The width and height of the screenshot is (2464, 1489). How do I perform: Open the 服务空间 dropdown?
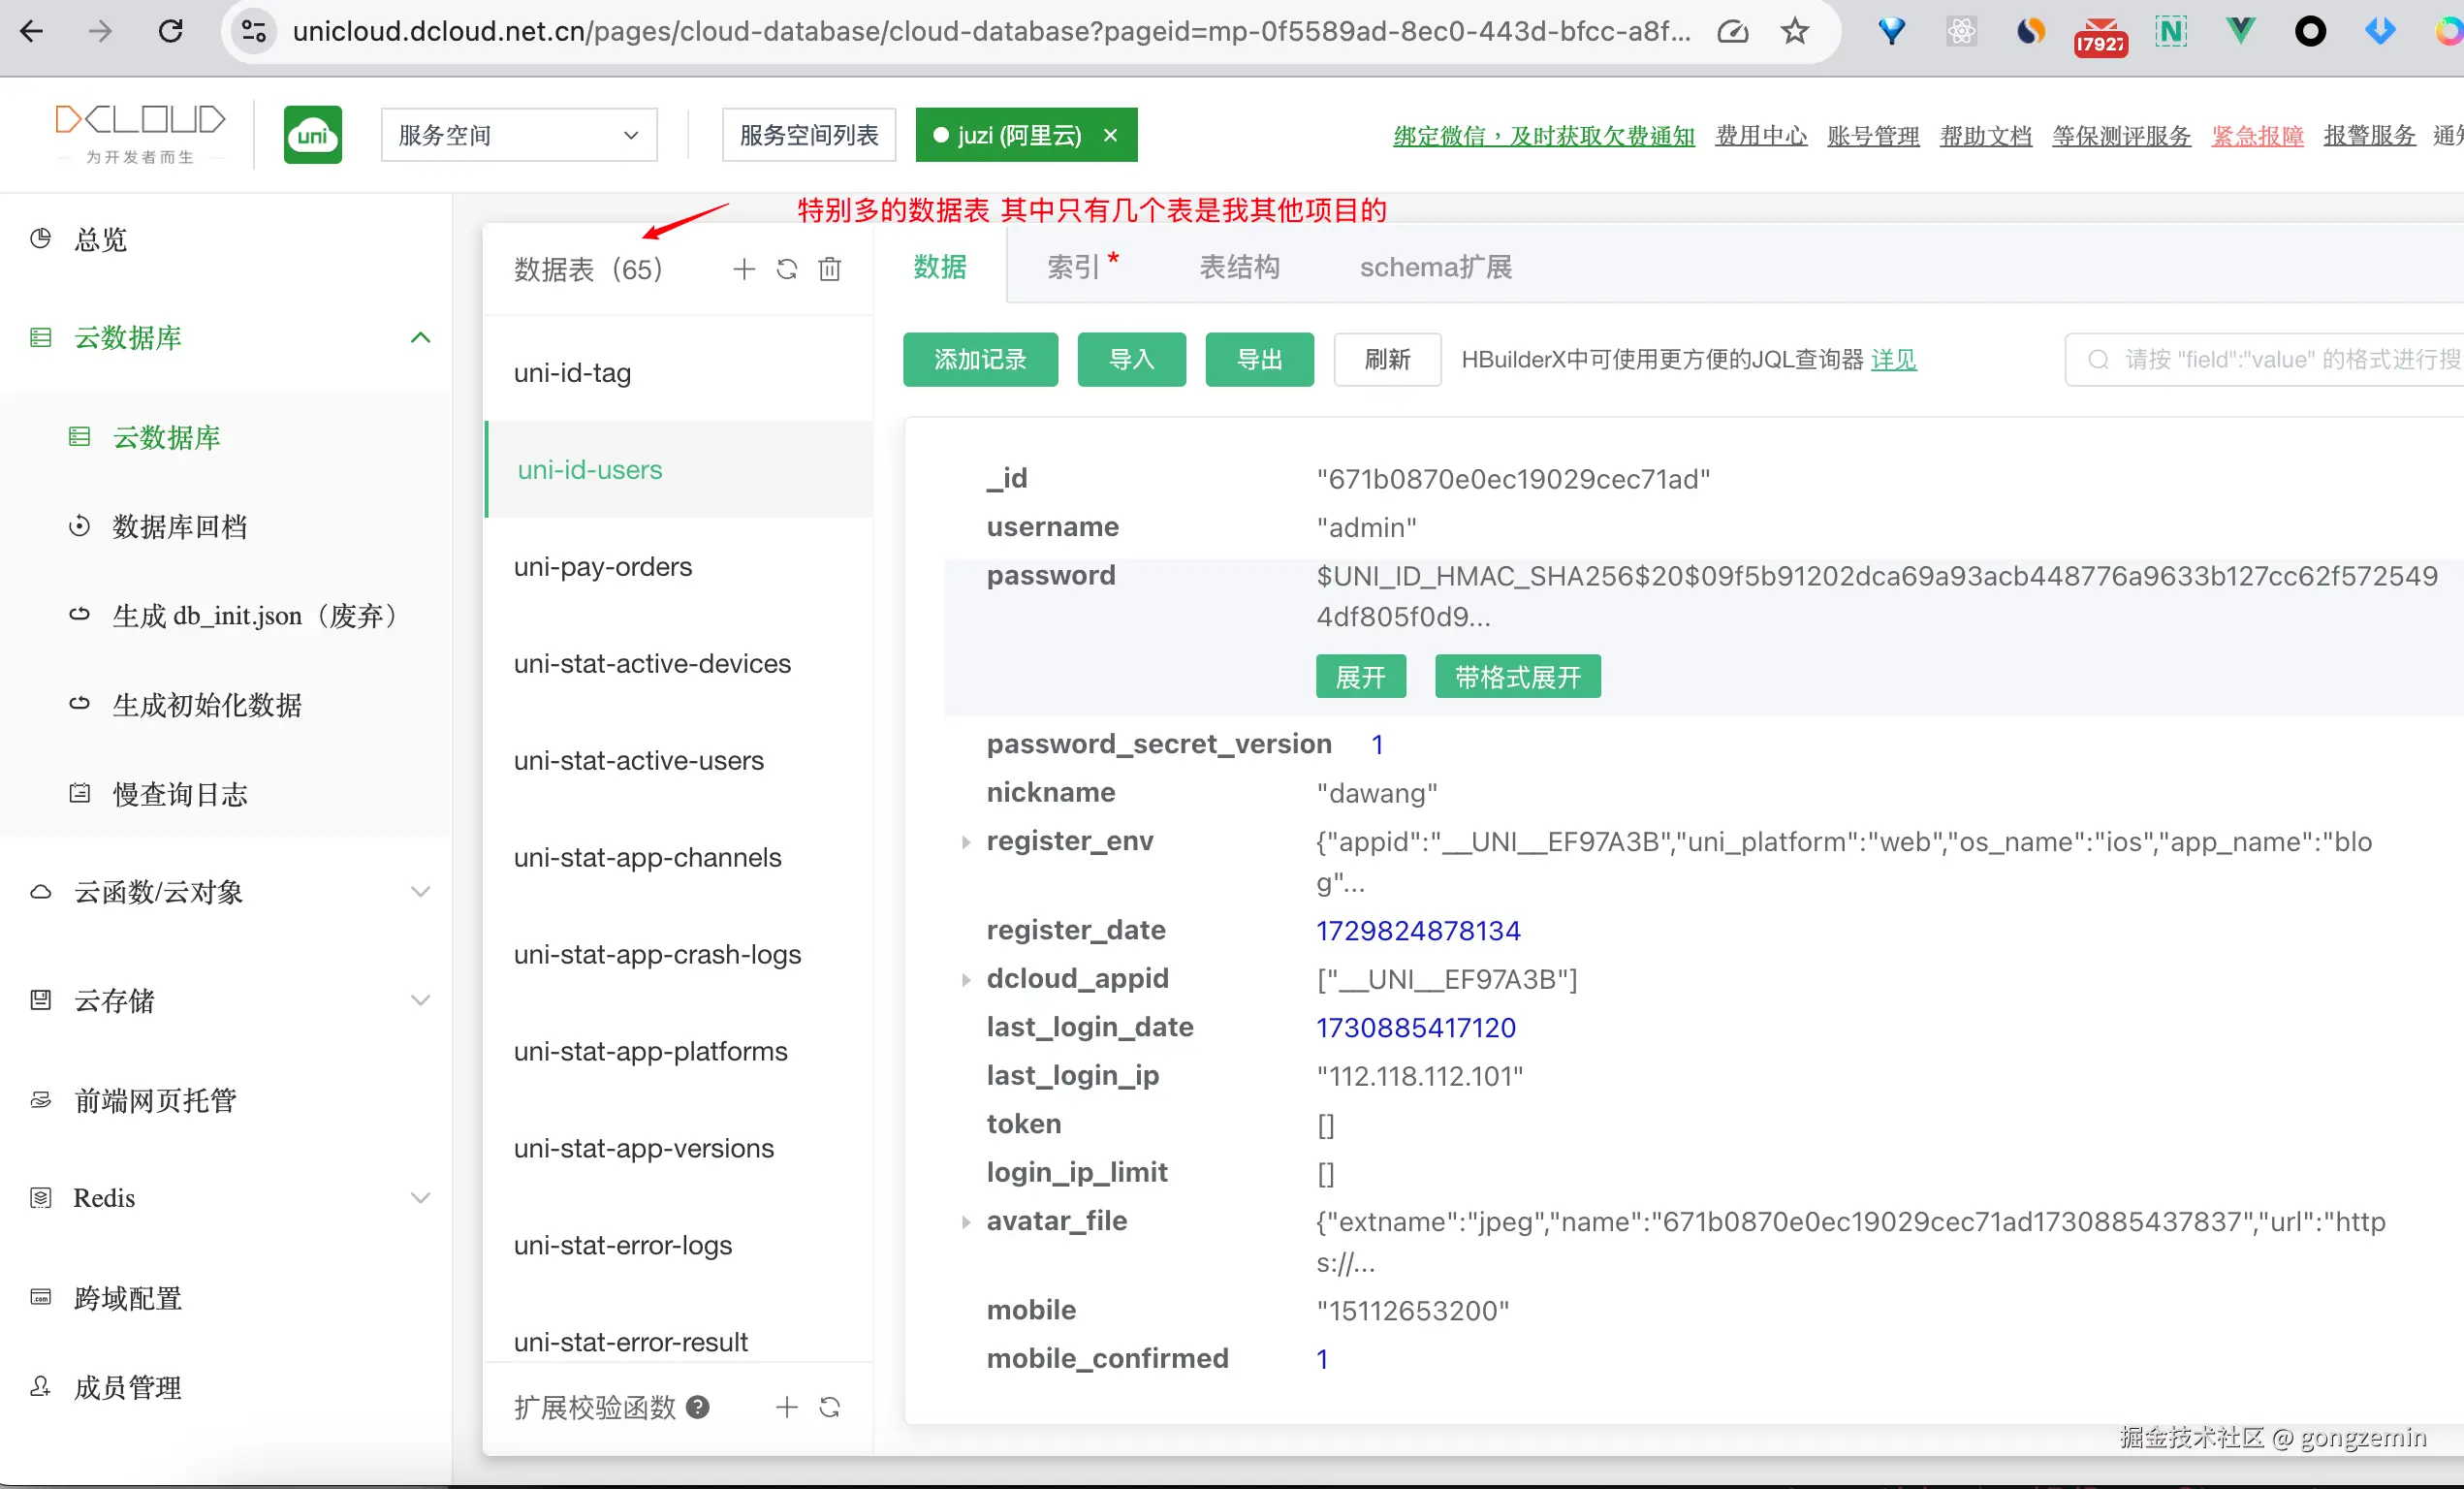518,135
